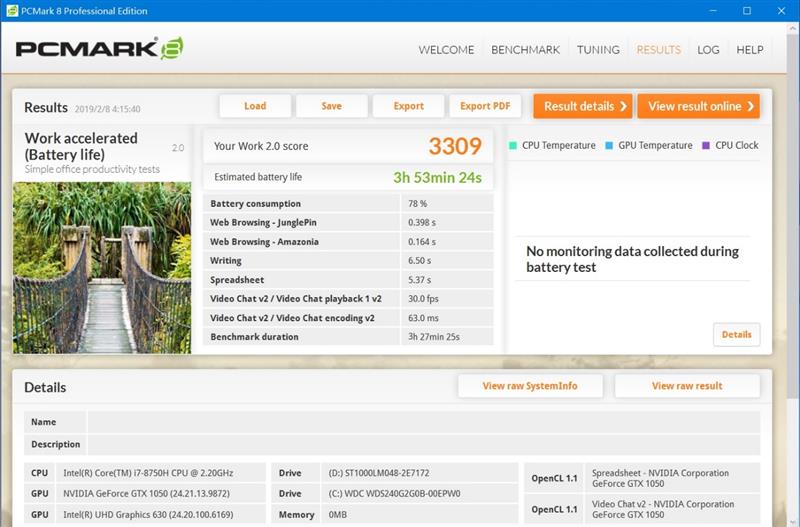Export the result as PDF

(x=485, y=106)
